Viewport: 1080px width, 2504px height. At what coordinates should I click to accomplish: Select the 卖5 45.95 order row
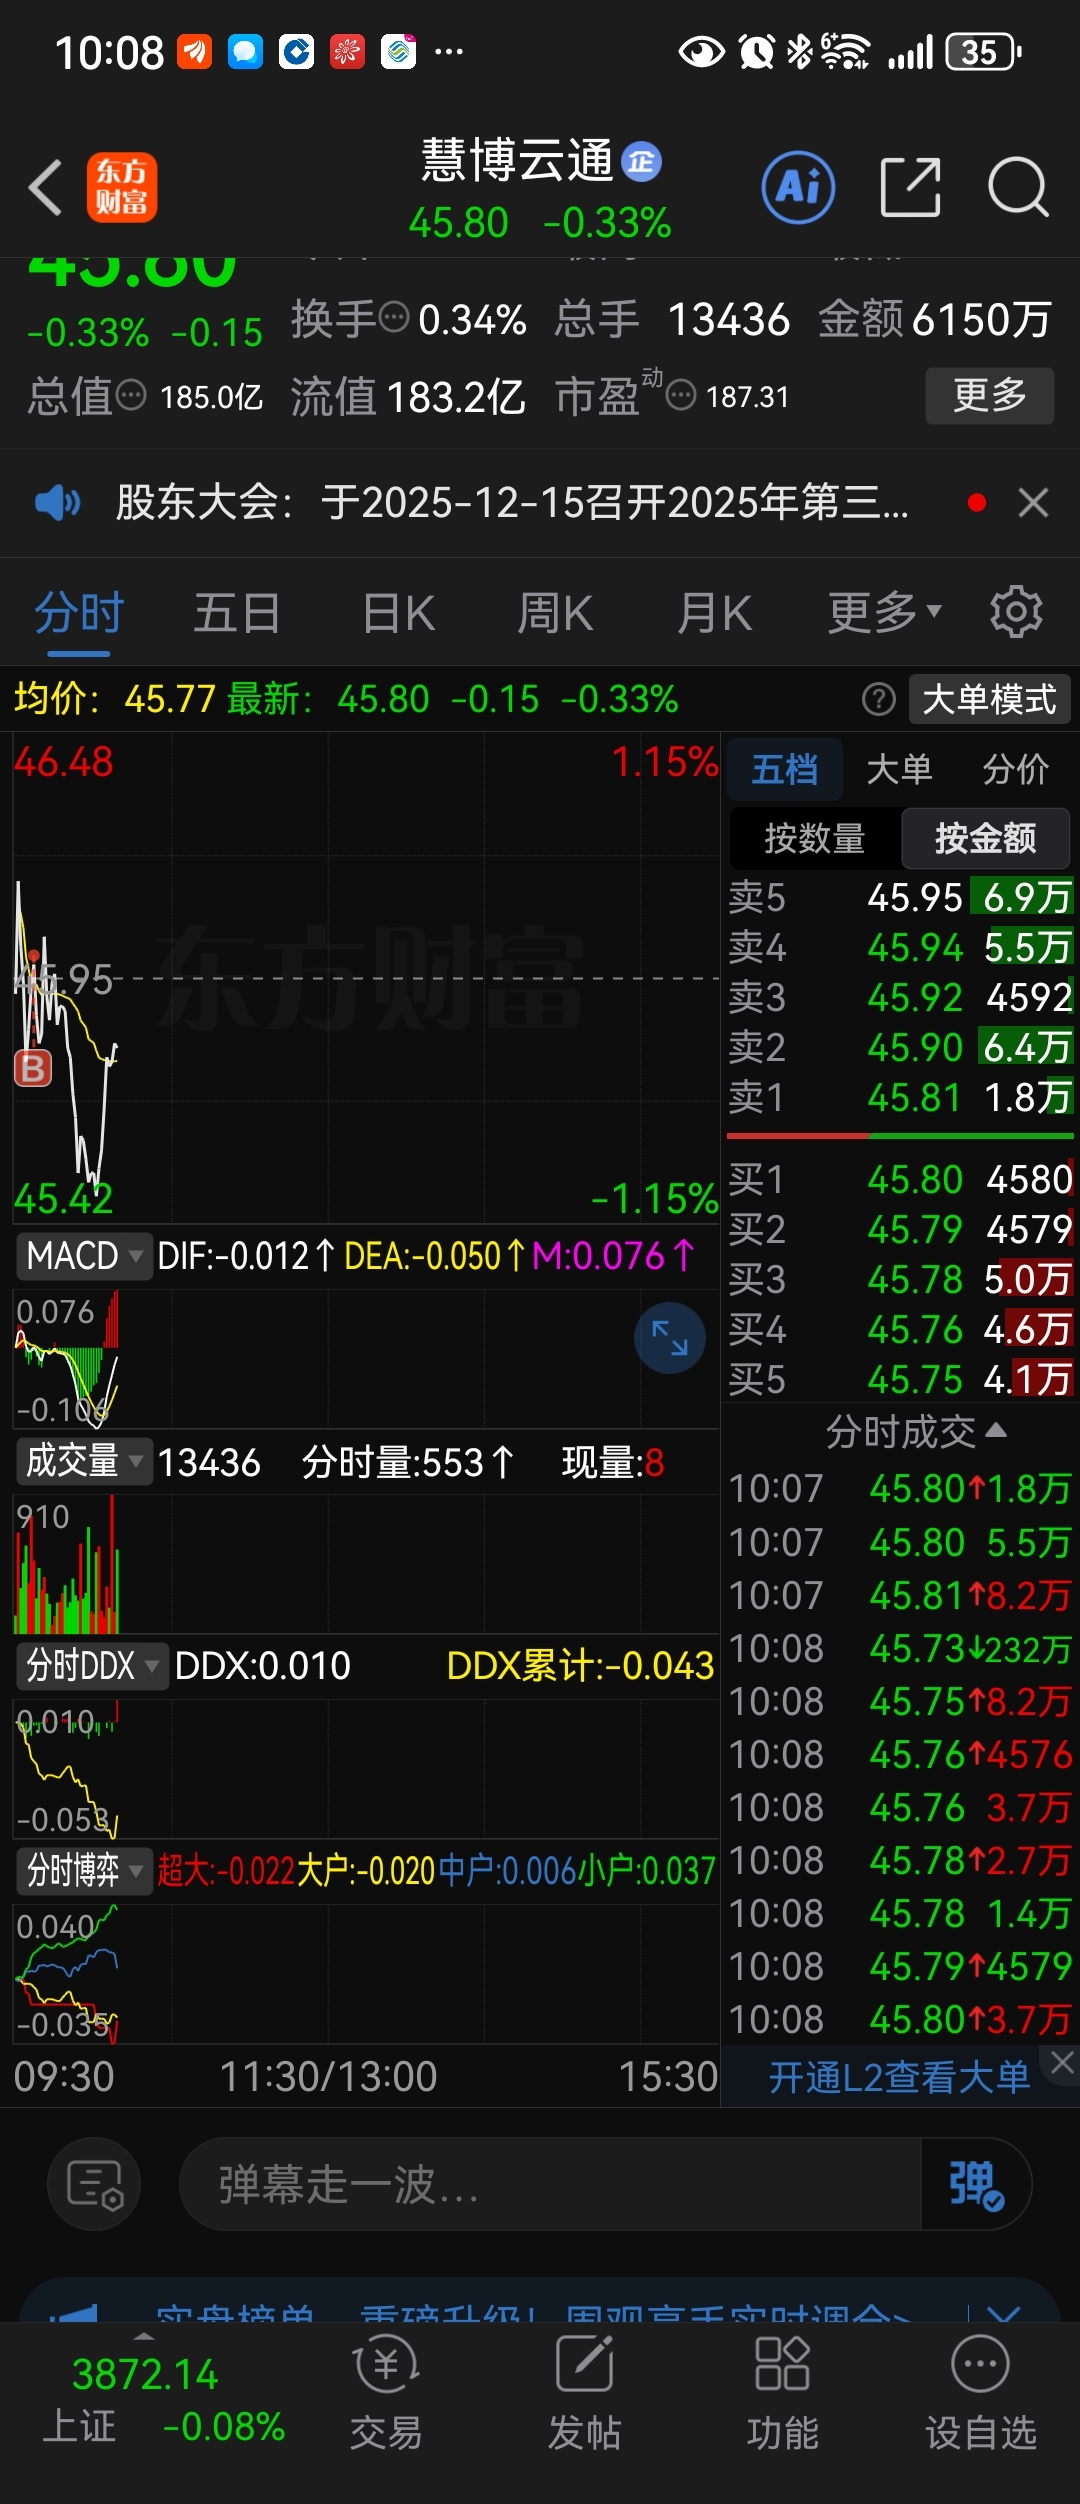coord(901,897)
